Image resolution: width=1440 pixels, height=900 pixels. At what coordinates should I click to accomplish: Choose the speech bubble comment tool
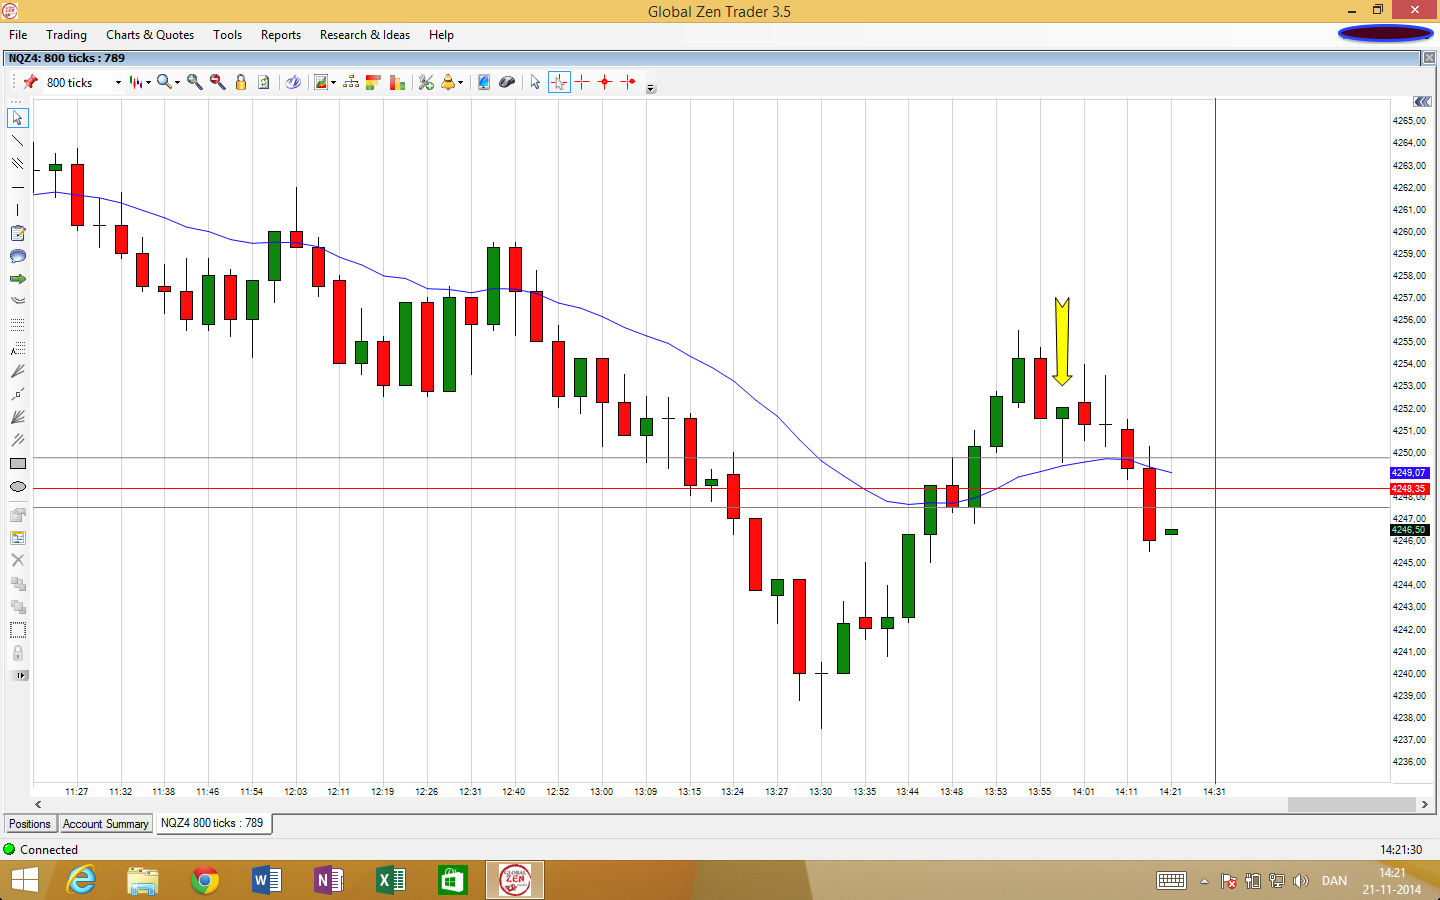[x=17, y=256]
